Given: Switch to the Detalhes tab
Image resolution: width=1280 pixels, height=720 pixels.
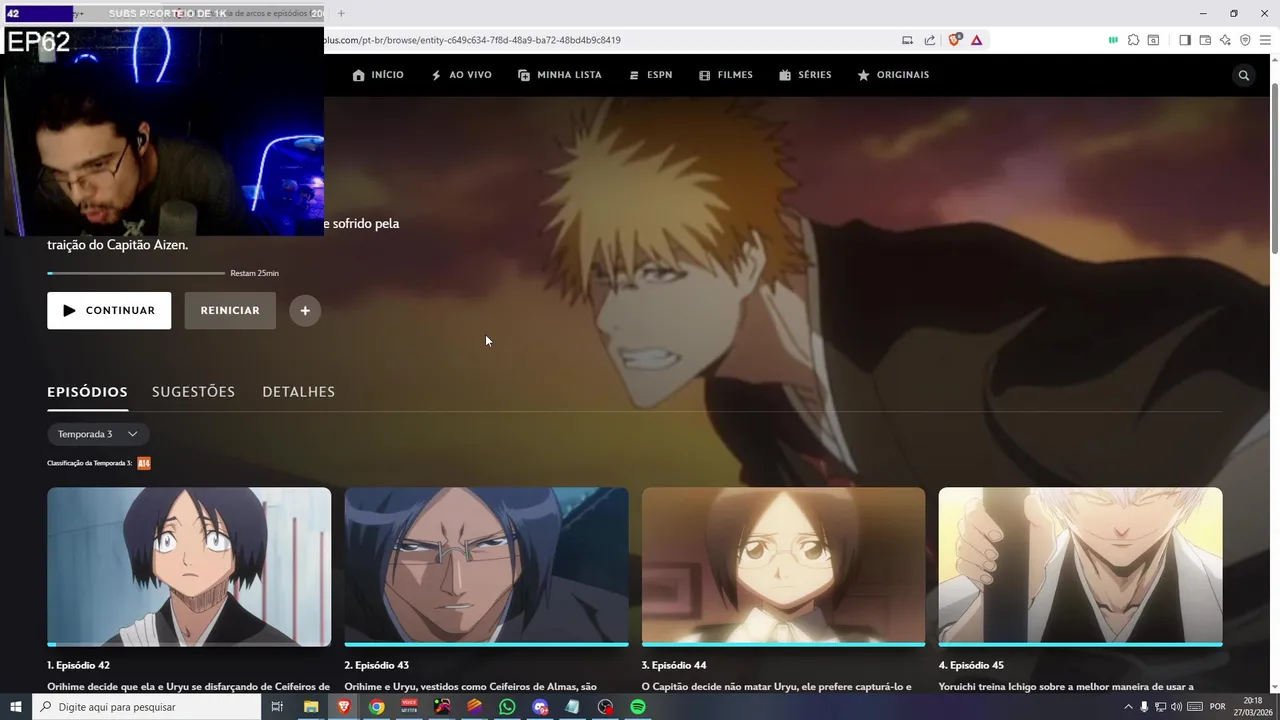Looking at the screenshot, I should click(298, 392).
